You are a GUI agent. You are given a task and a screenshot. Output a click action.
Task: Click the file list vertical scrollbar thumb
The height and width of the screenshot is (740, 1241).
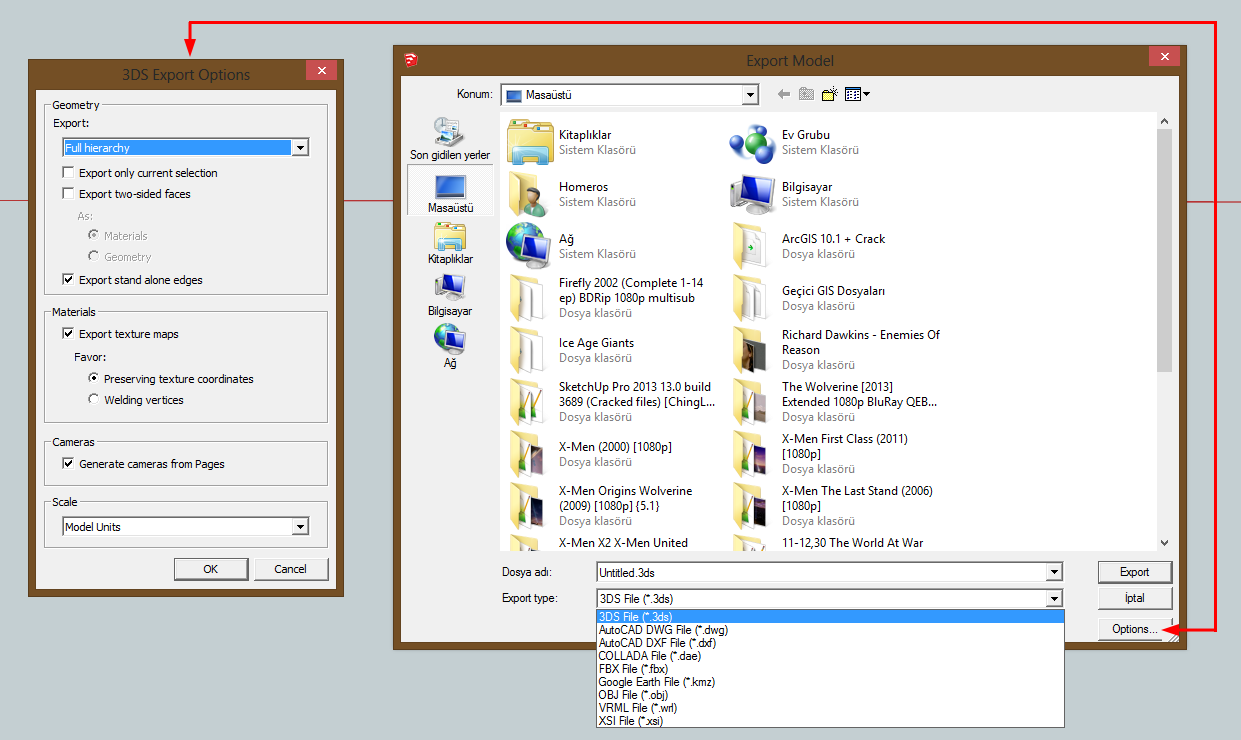tap(1164, 250)
